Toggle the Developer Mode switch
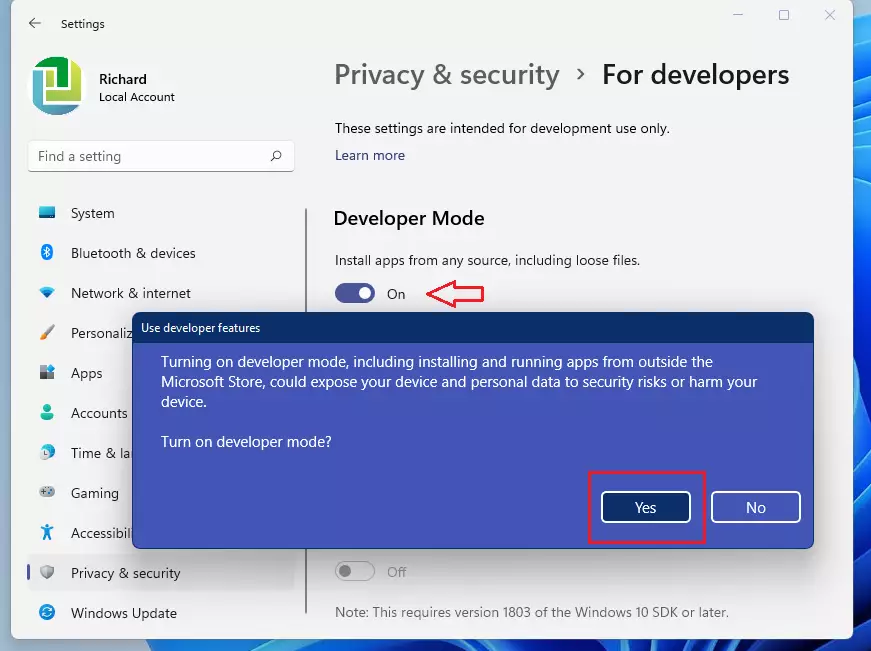The height and width of the screenshot is (651, 871). tap(355, 293)
